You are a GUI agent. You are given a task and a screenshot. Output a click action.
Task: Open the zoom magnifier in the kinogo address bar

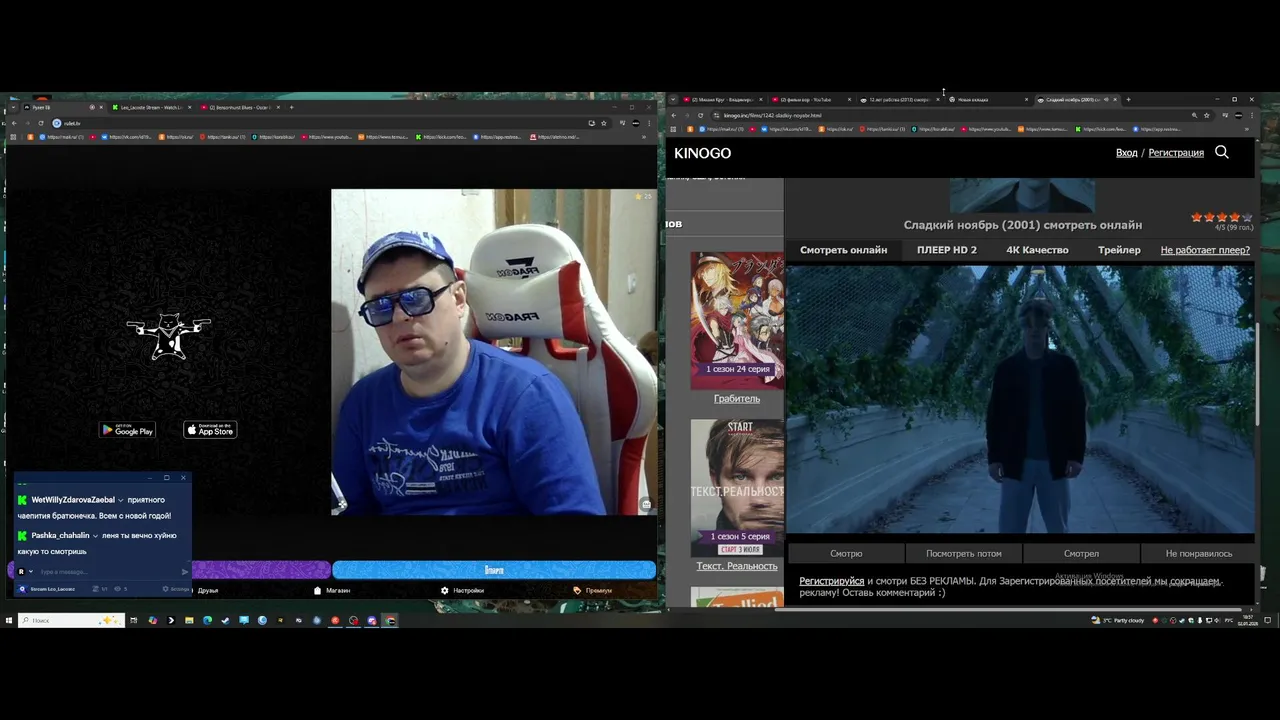click(x=1194, y=115)
